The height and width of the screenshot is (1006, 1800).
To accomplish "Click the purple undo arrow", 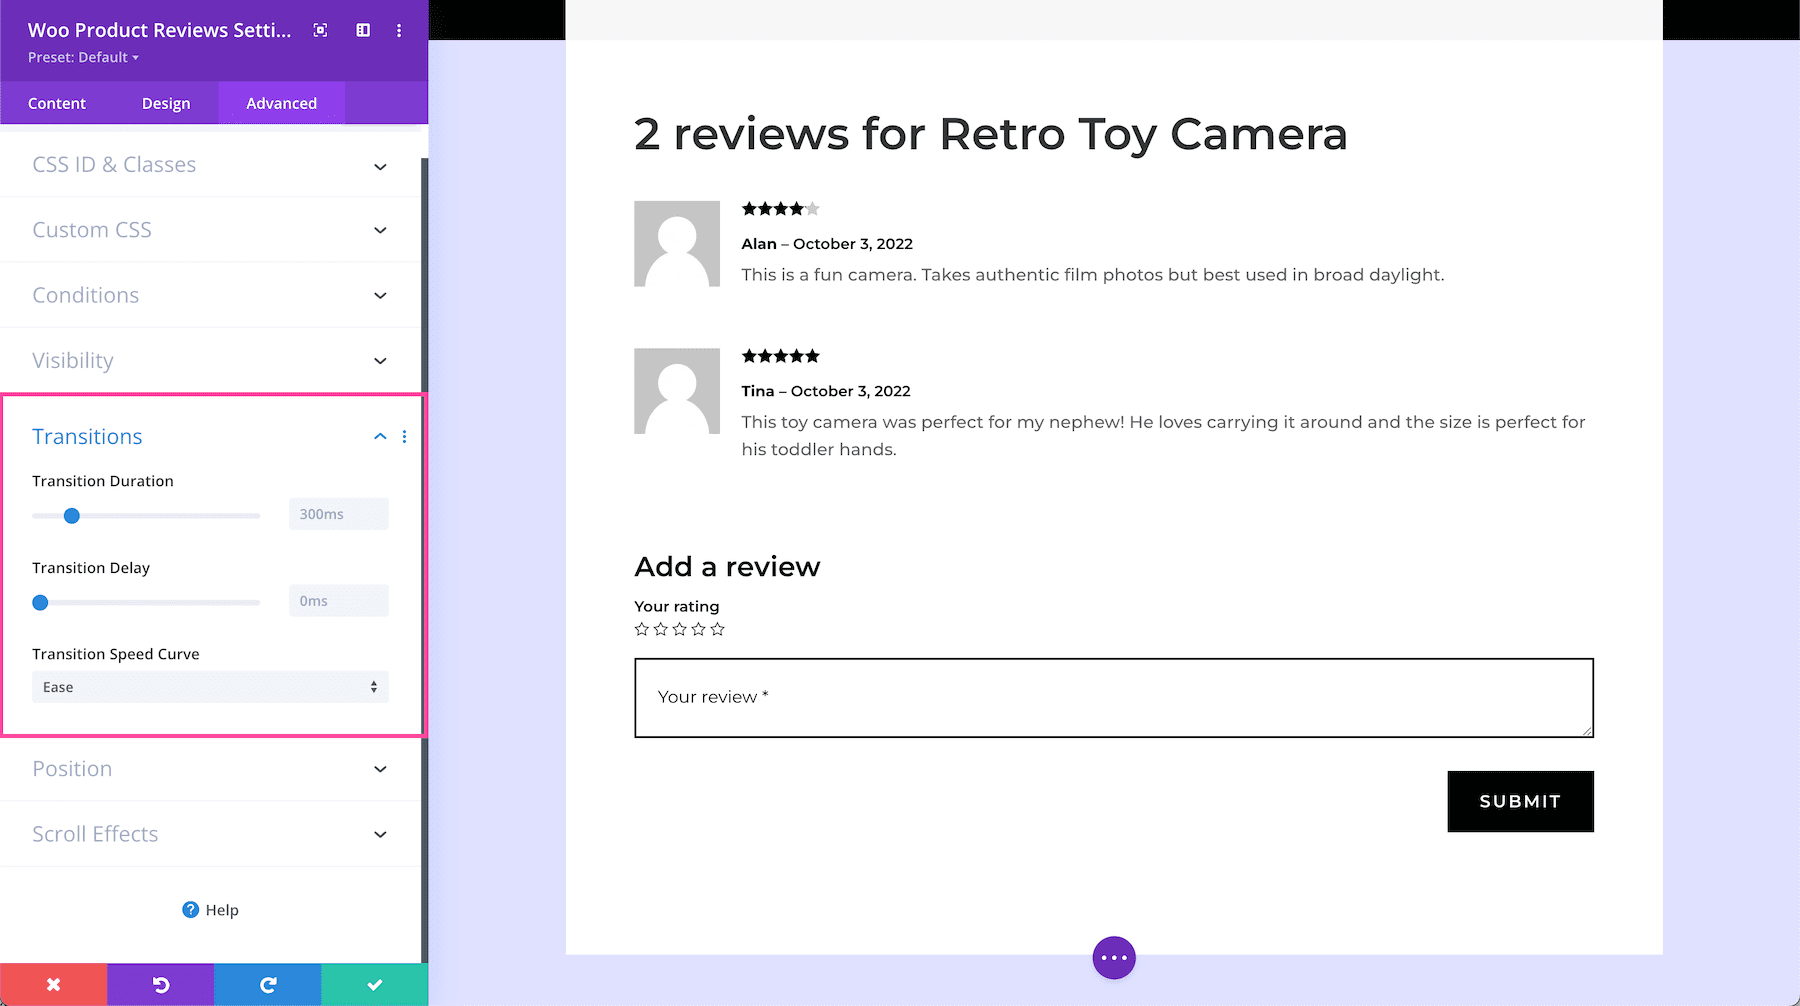I will click(161, 985).
